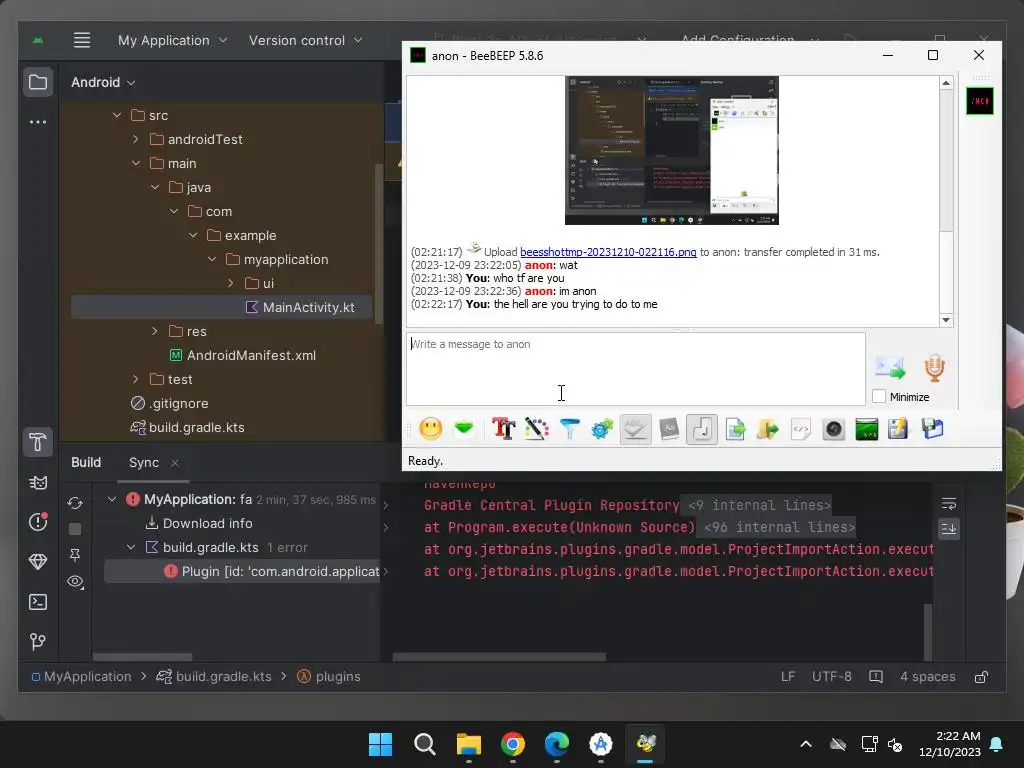This screenshot has width=1024, height=768.
Task: Select AndroidManifest.xml in project tree
Action: 242,355
